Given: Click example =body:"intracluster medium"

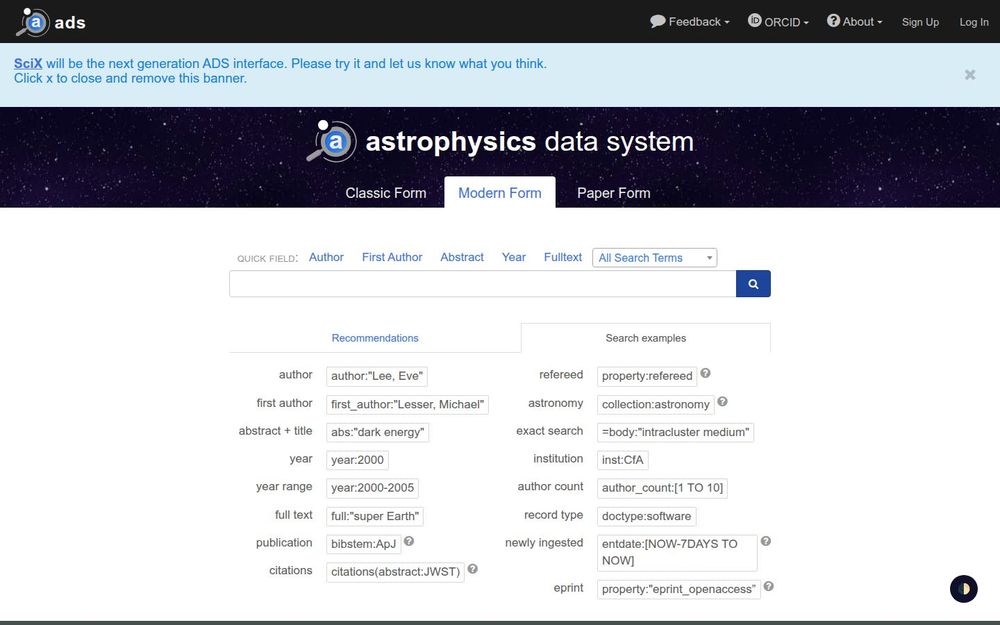Looking at the screenshot, I should [675, 432].
